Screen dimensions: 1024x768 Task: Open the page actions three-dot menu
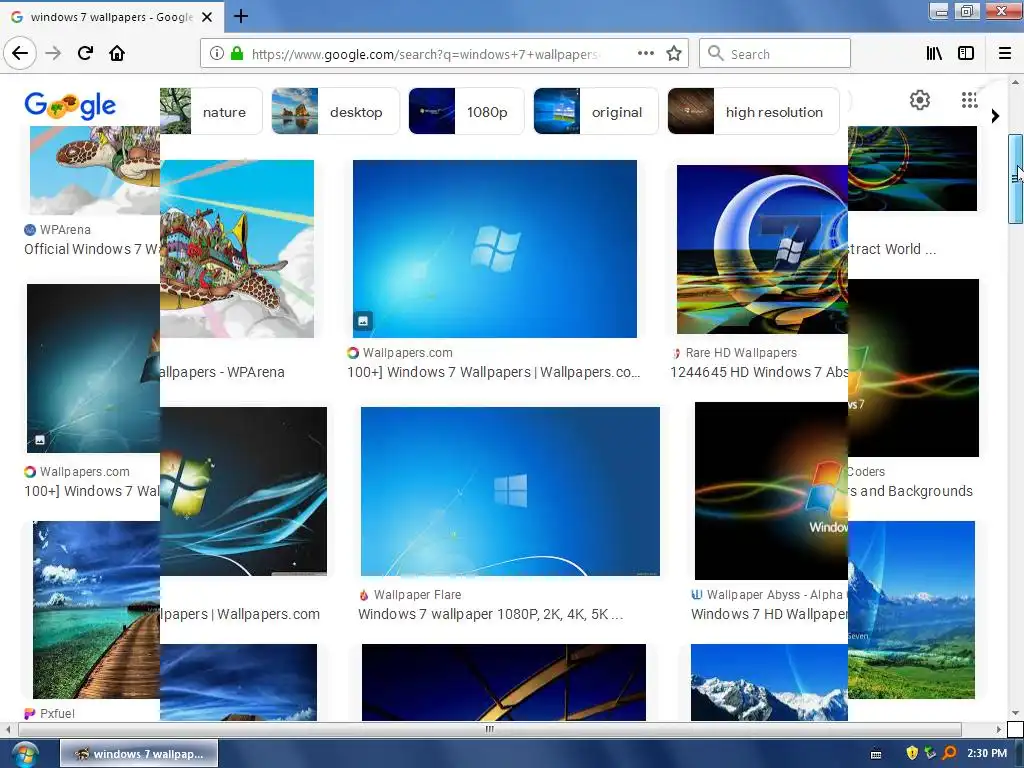click(646, 54)
